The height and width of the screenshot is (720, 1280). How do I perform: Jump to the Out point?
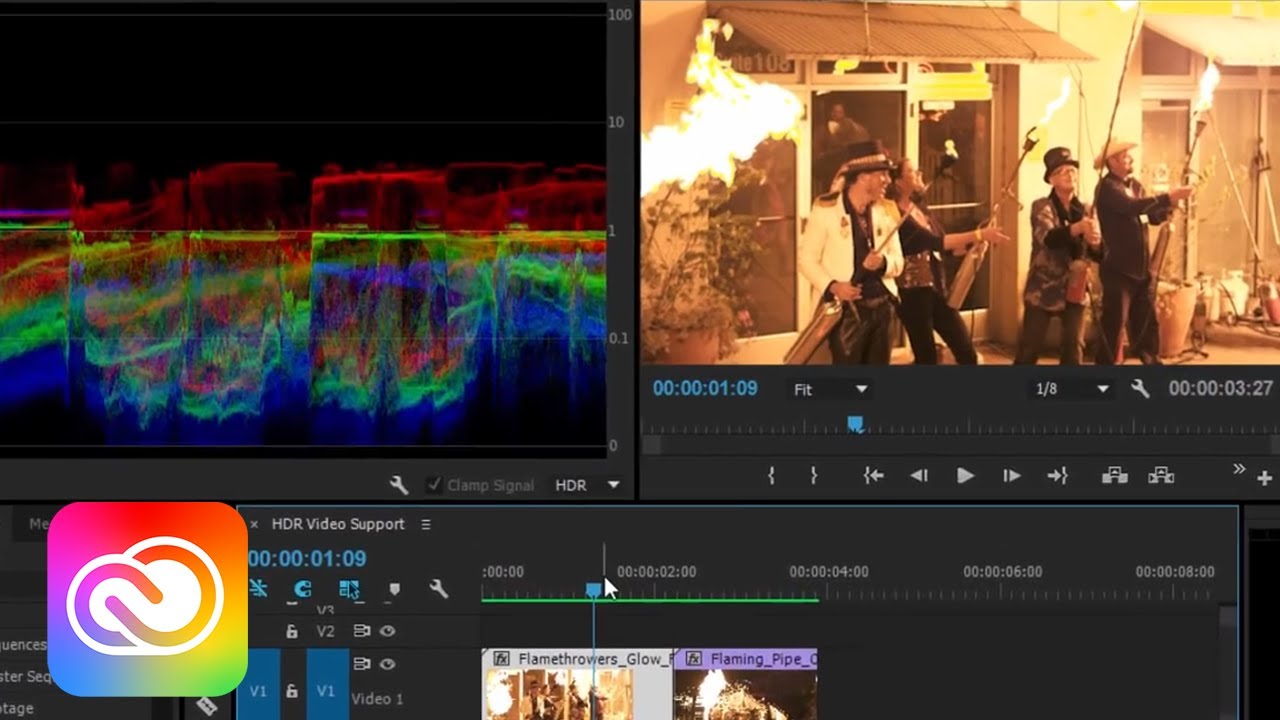[1057, 476]
